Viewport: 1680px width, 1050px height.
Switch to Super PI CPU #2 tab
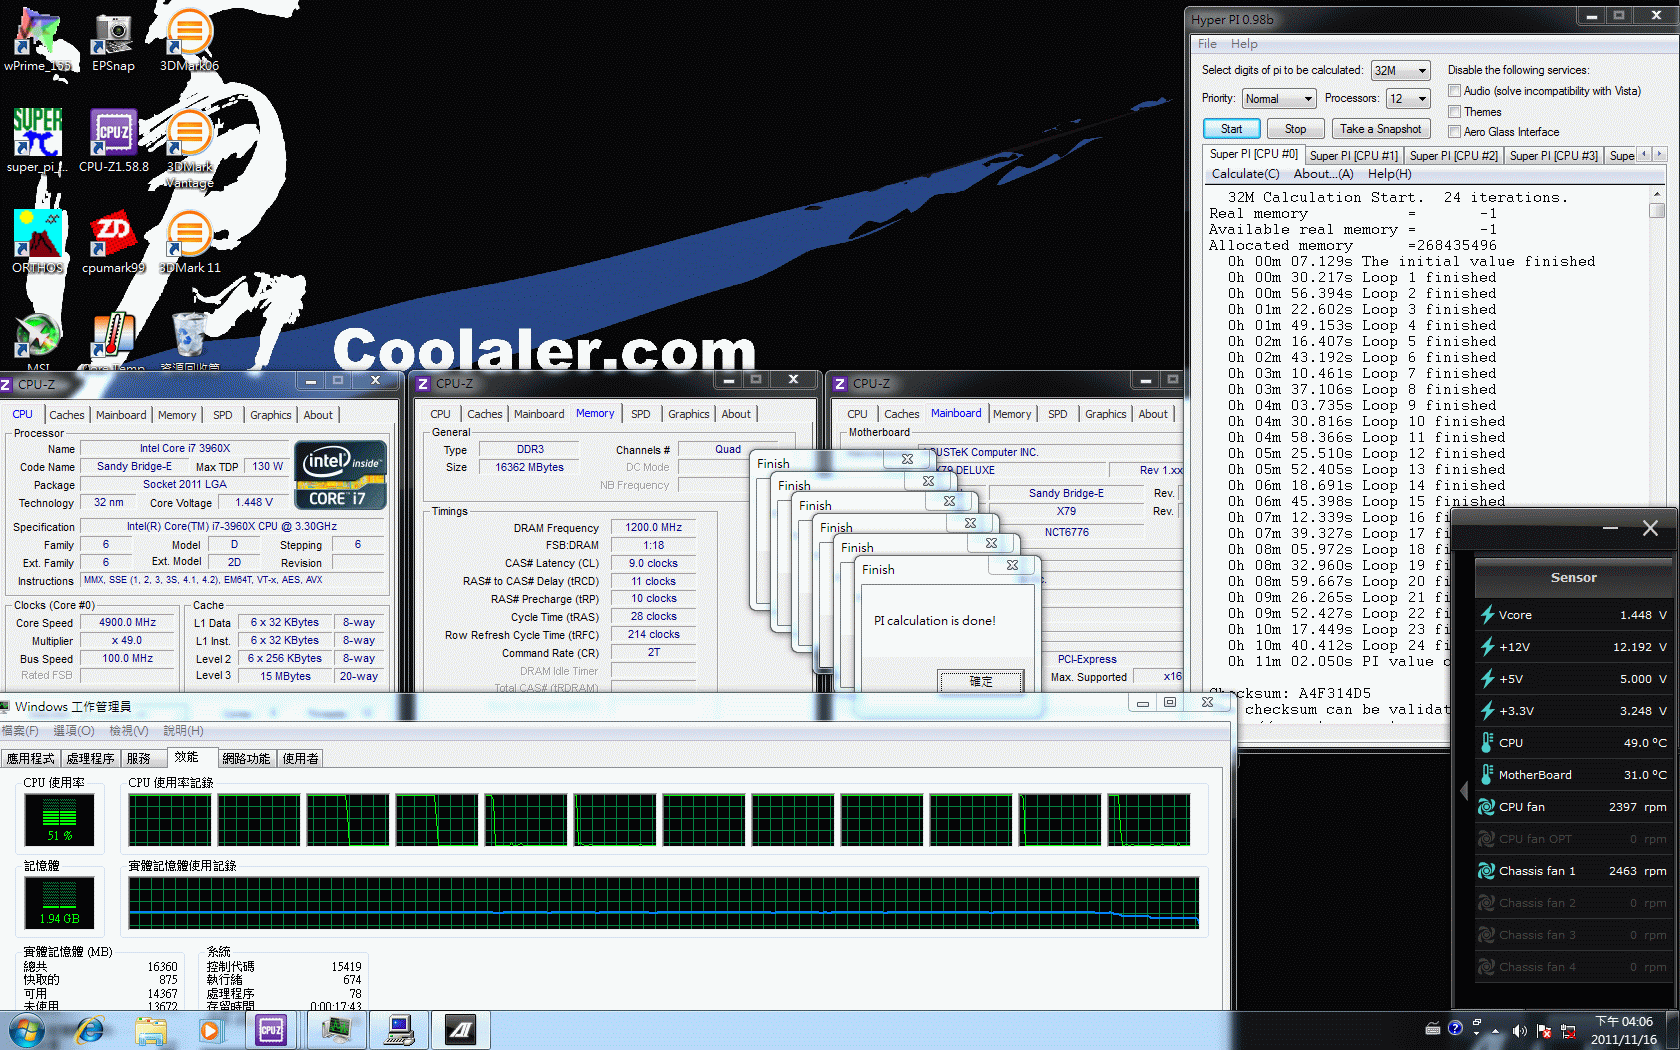pyautogui.click(x=1453, y=156)
